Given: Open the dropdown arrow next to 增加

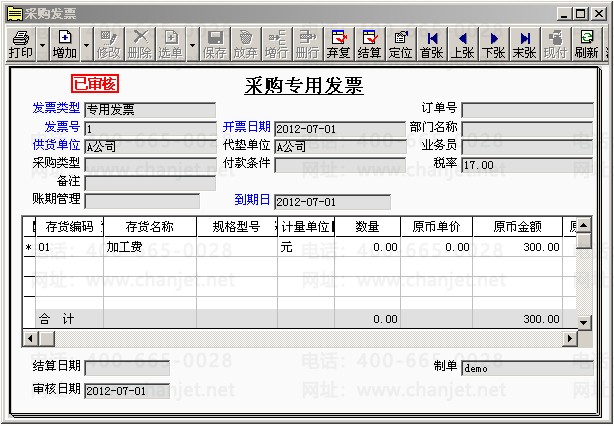Looking at the screenshot, I should click(x=86, y=44).
